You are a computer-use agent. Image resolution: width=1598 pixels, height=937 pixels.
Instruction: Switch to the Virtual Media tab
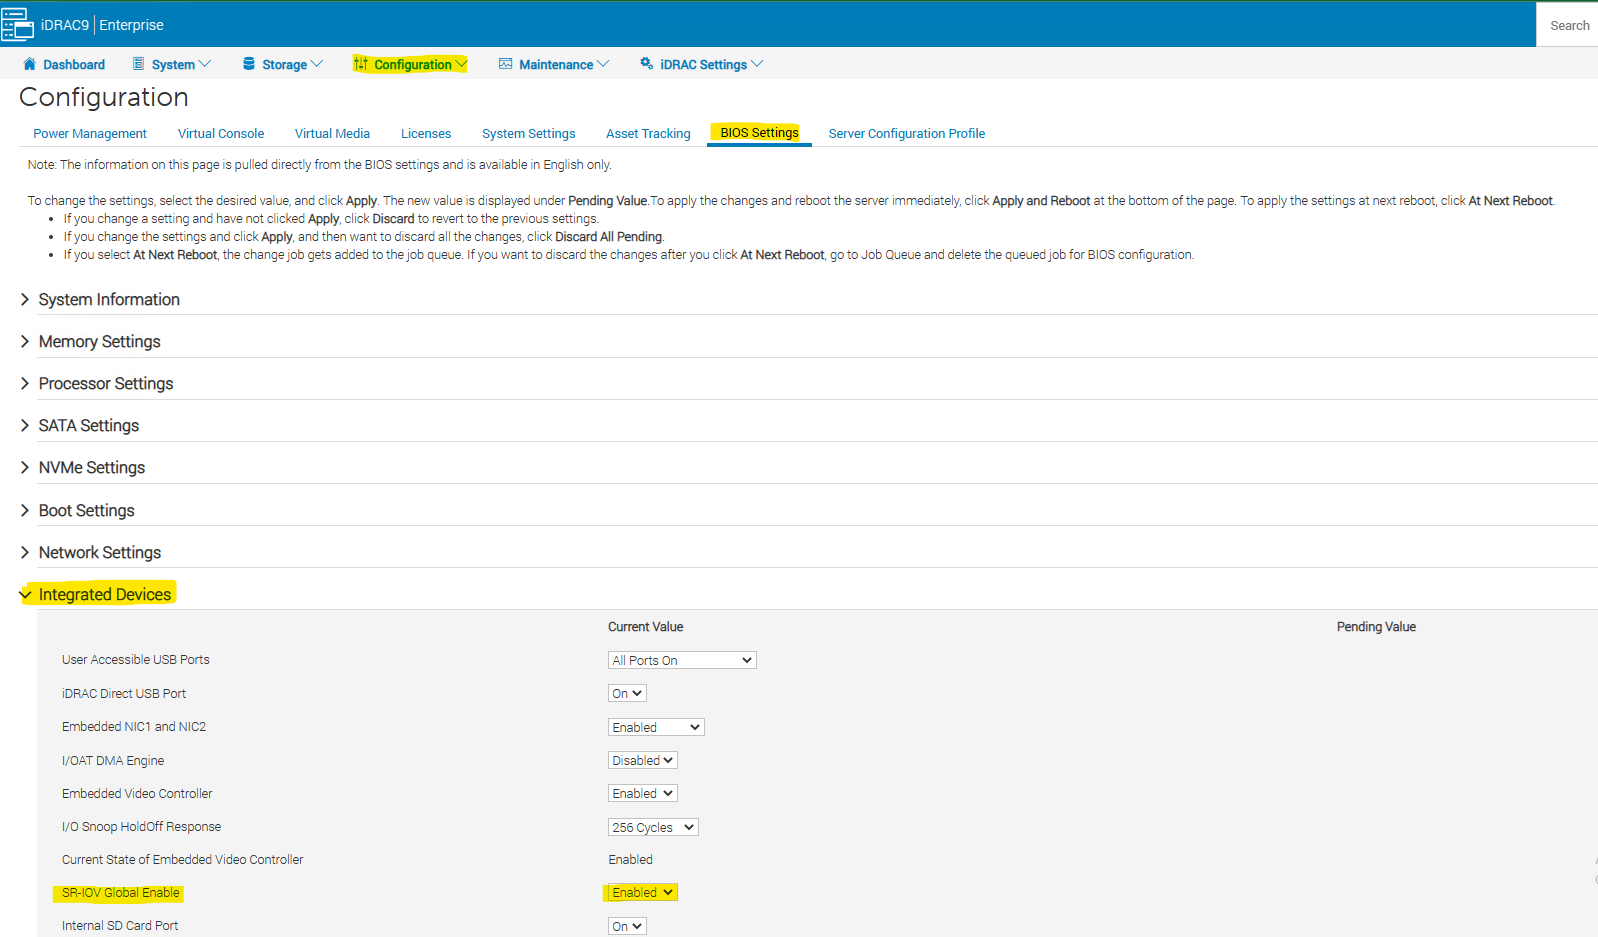pyautogui.click(x=332, y=133)
